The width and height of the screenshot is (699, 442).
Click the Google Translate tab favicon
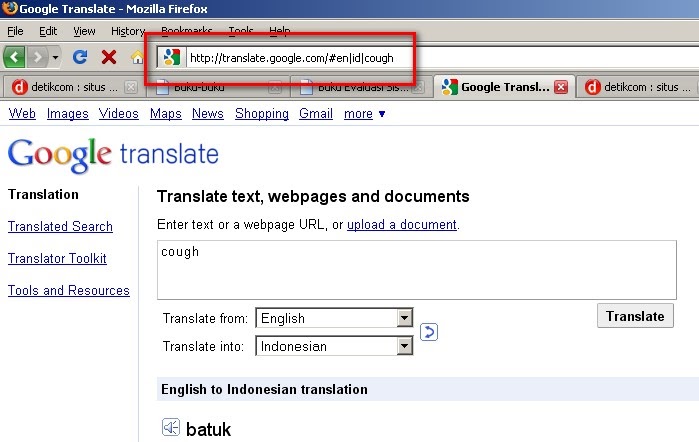point(449,87)
